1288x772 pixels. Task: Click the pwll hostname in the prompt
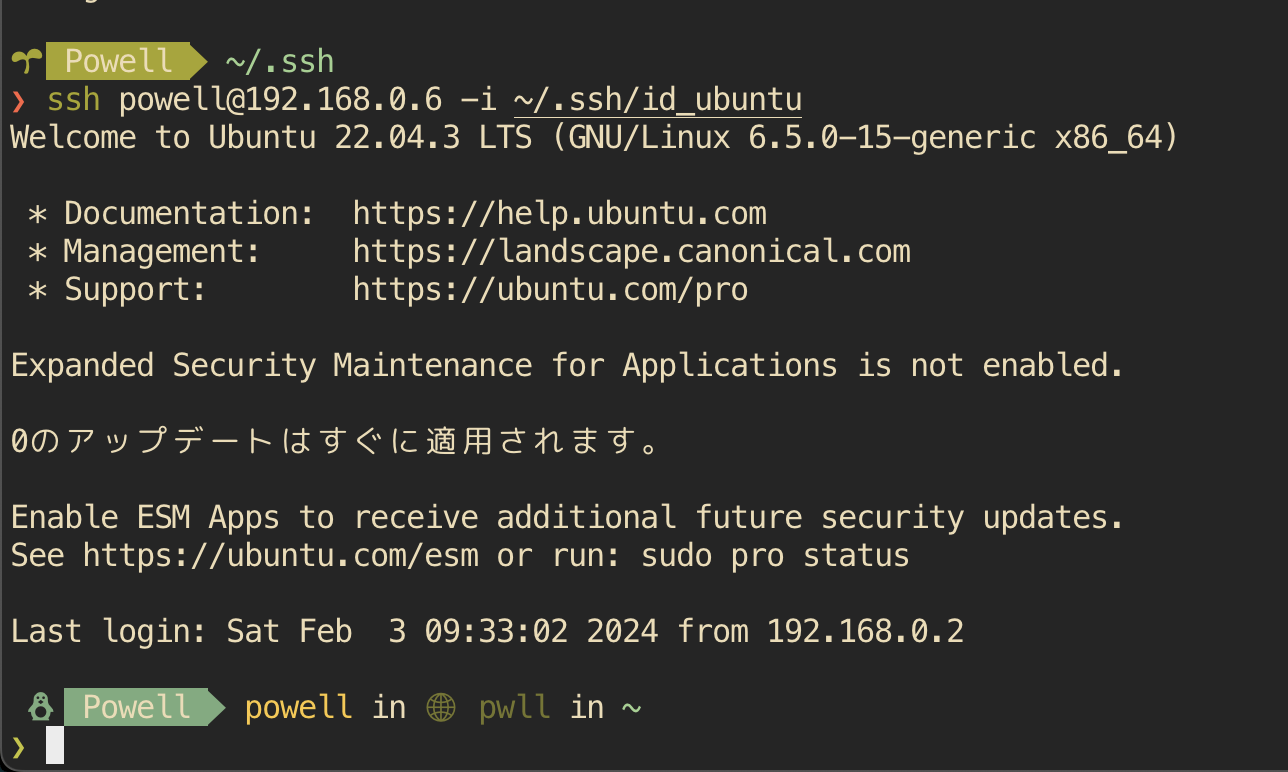[514, 707]
